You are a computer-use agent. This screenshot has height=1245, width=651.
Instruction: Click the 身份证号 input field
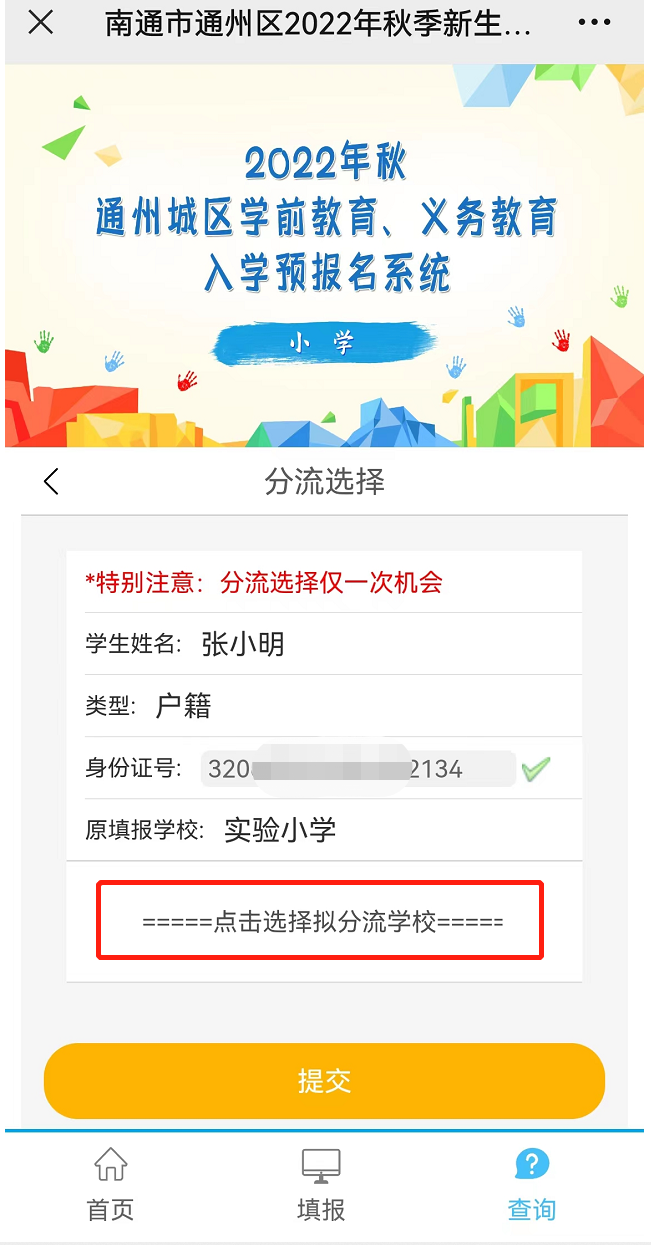[358, 769]
